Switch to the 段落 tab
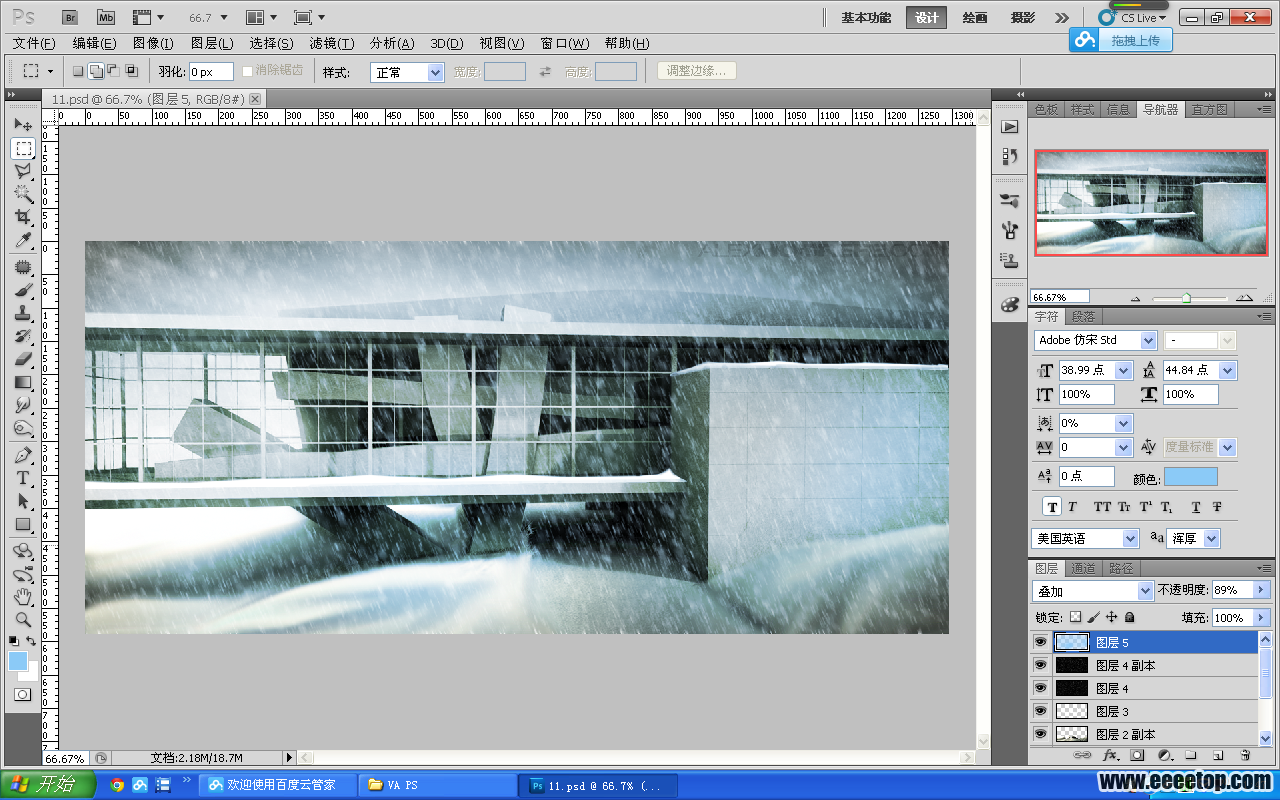This screenshot has height=800, width=1280. point(1083,316)
